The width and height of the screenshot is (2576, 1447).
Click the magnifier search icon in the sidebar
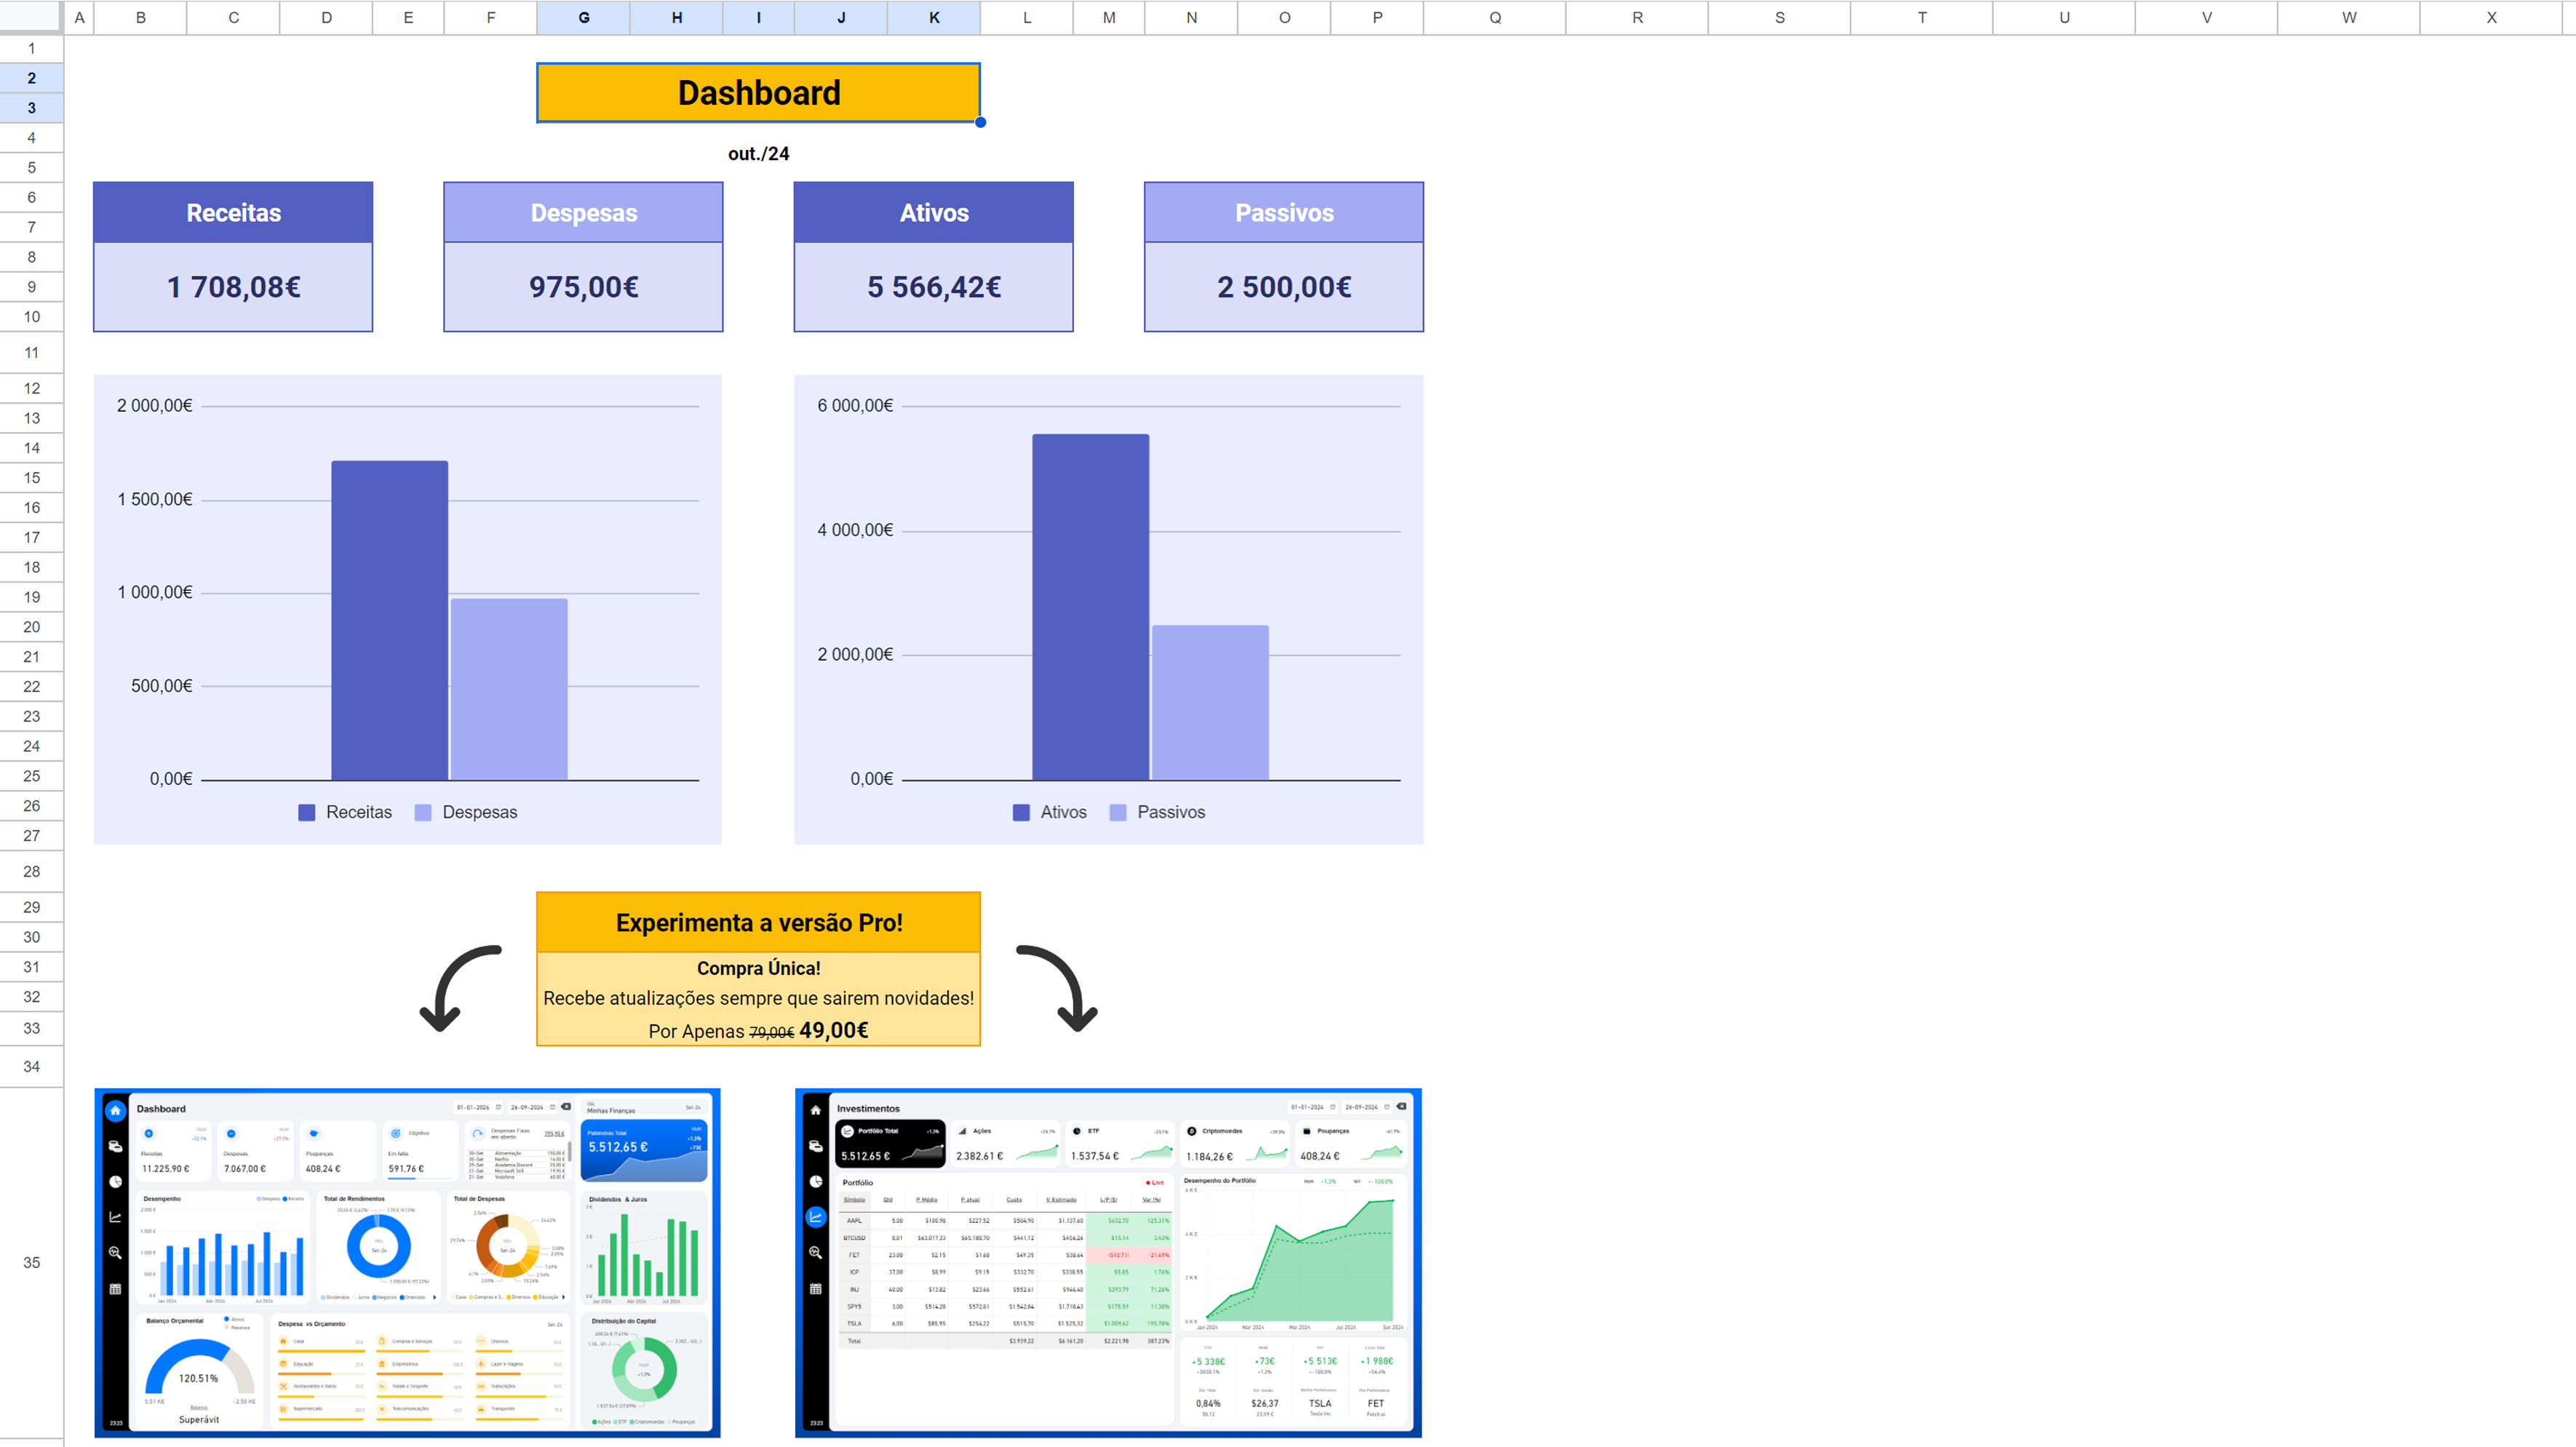pos(116,1253)
